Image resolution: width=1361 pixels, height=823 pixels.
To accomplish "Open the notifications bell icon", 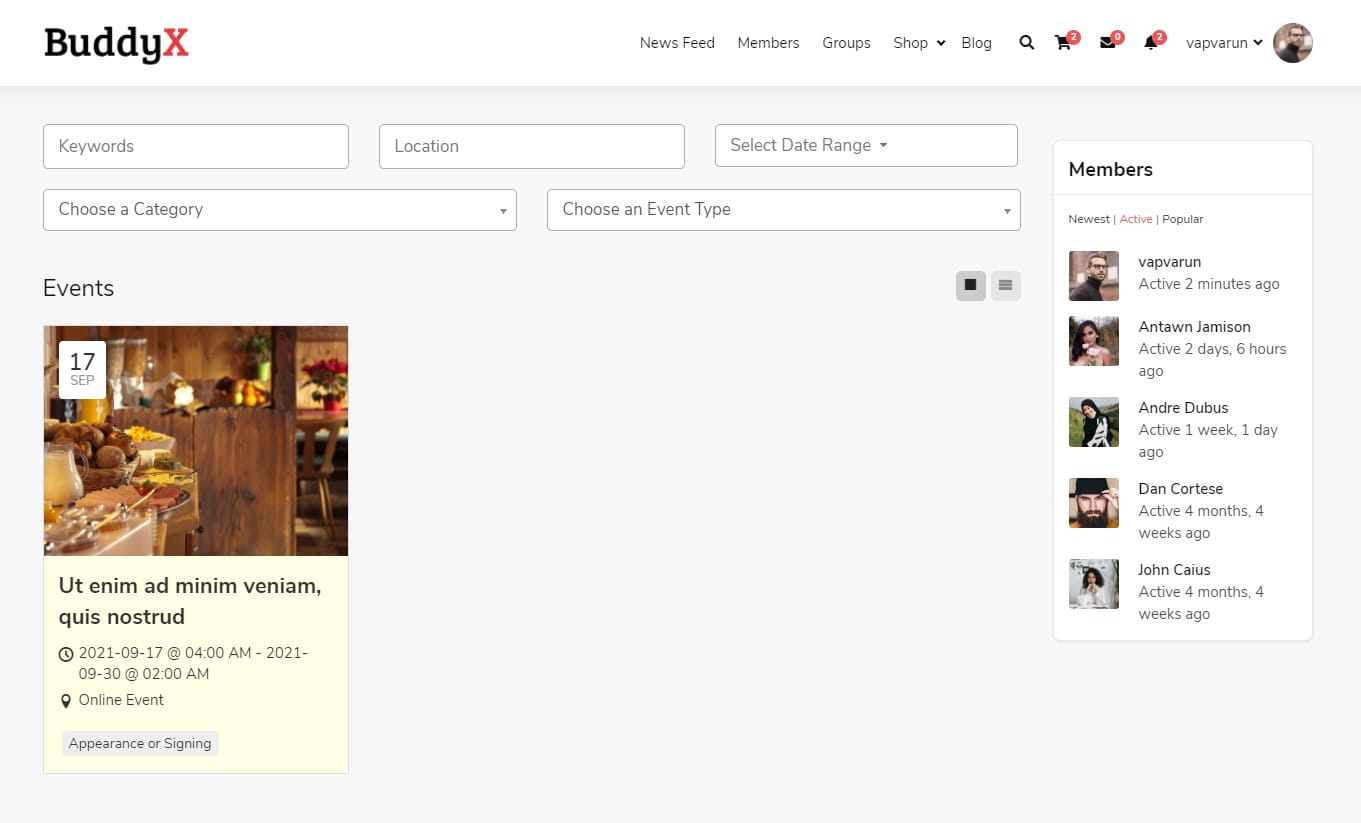I will pyautogui.click(x=1151, y=43).
